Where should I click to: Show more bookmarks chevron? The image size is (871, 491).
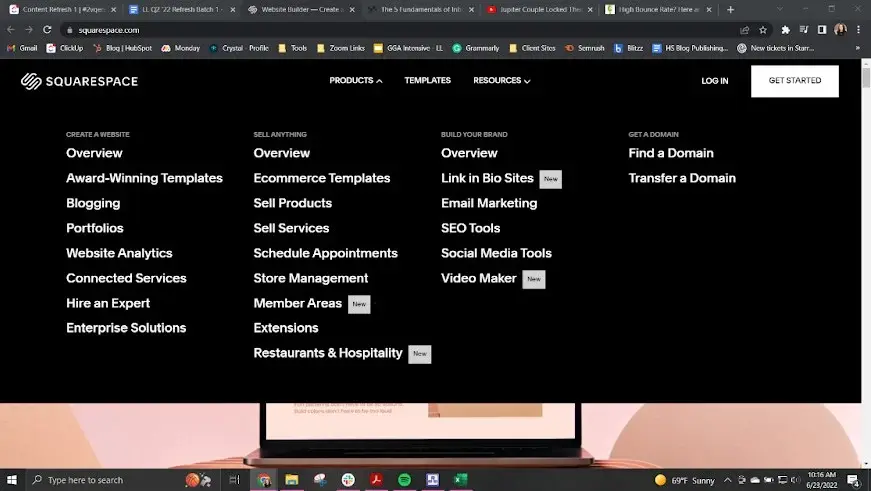(x=858, y=48)
